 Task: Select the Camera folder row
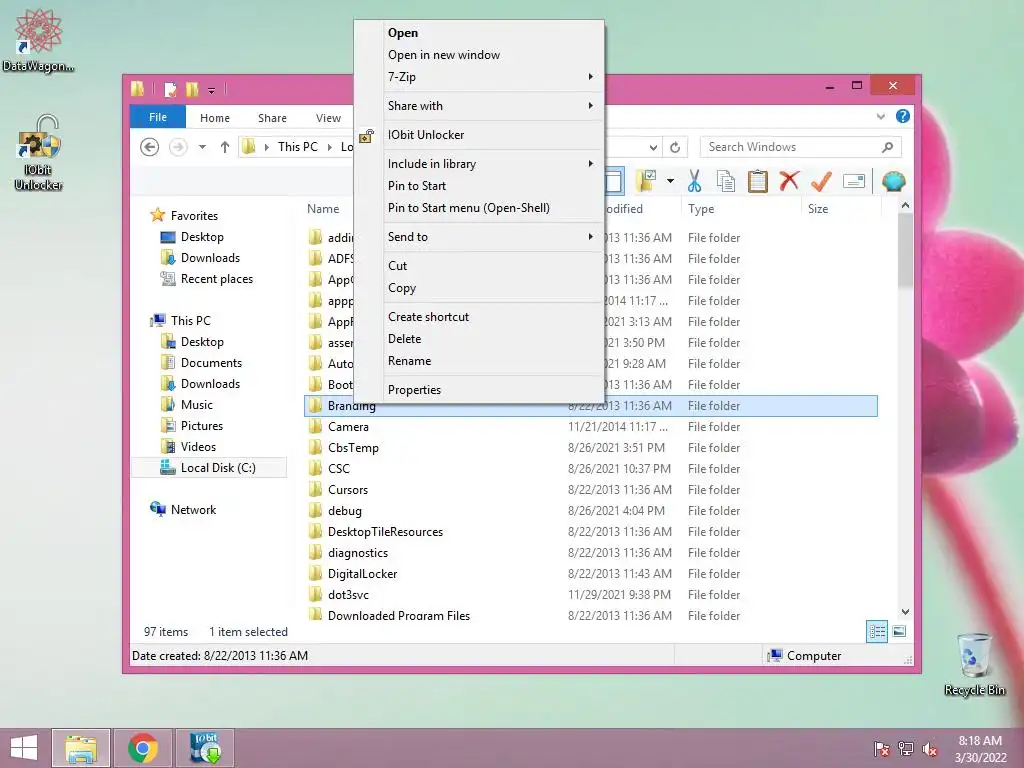click(590, 427)
